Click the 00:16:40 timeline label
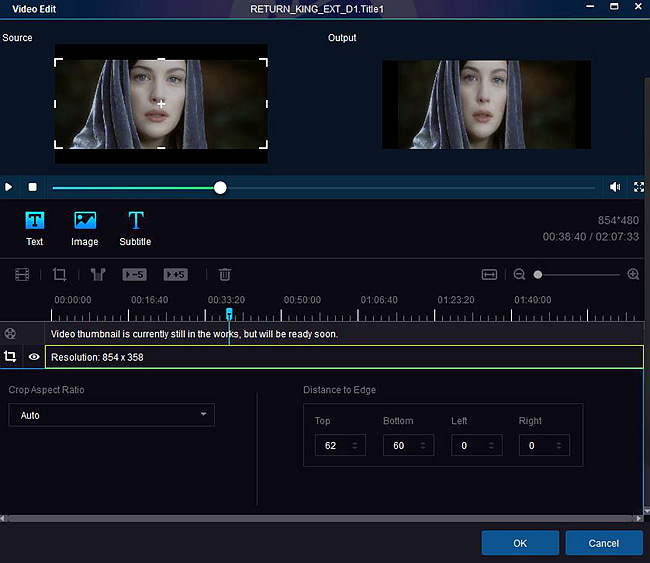 pyautogui.click(x=150, y=300)
